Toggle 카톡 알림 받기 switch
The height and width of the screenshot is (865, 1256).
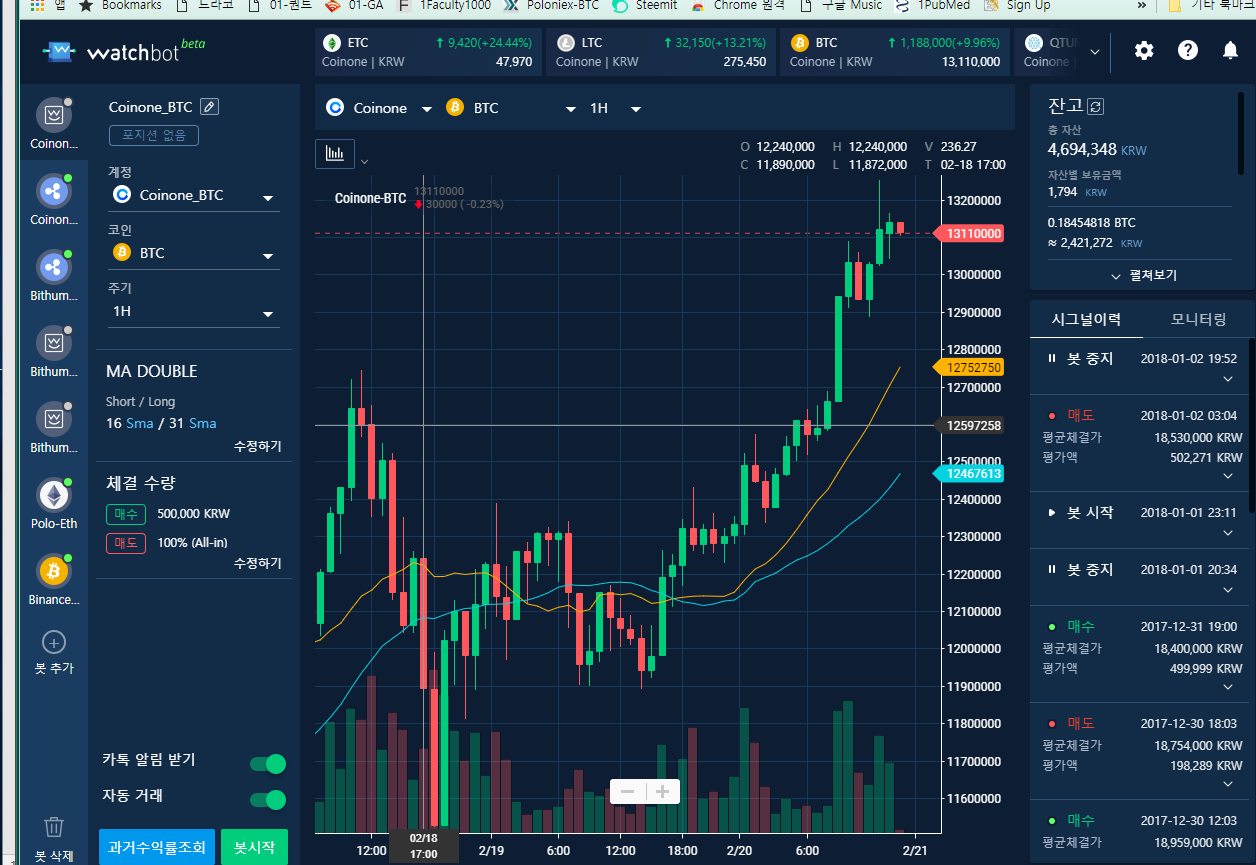coord(268,764)
